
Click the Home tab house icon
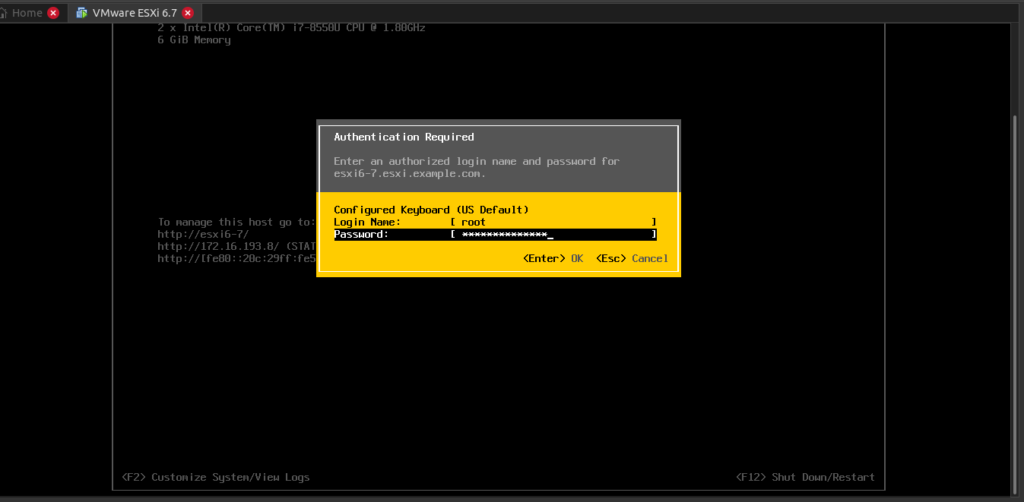[5, 13]
